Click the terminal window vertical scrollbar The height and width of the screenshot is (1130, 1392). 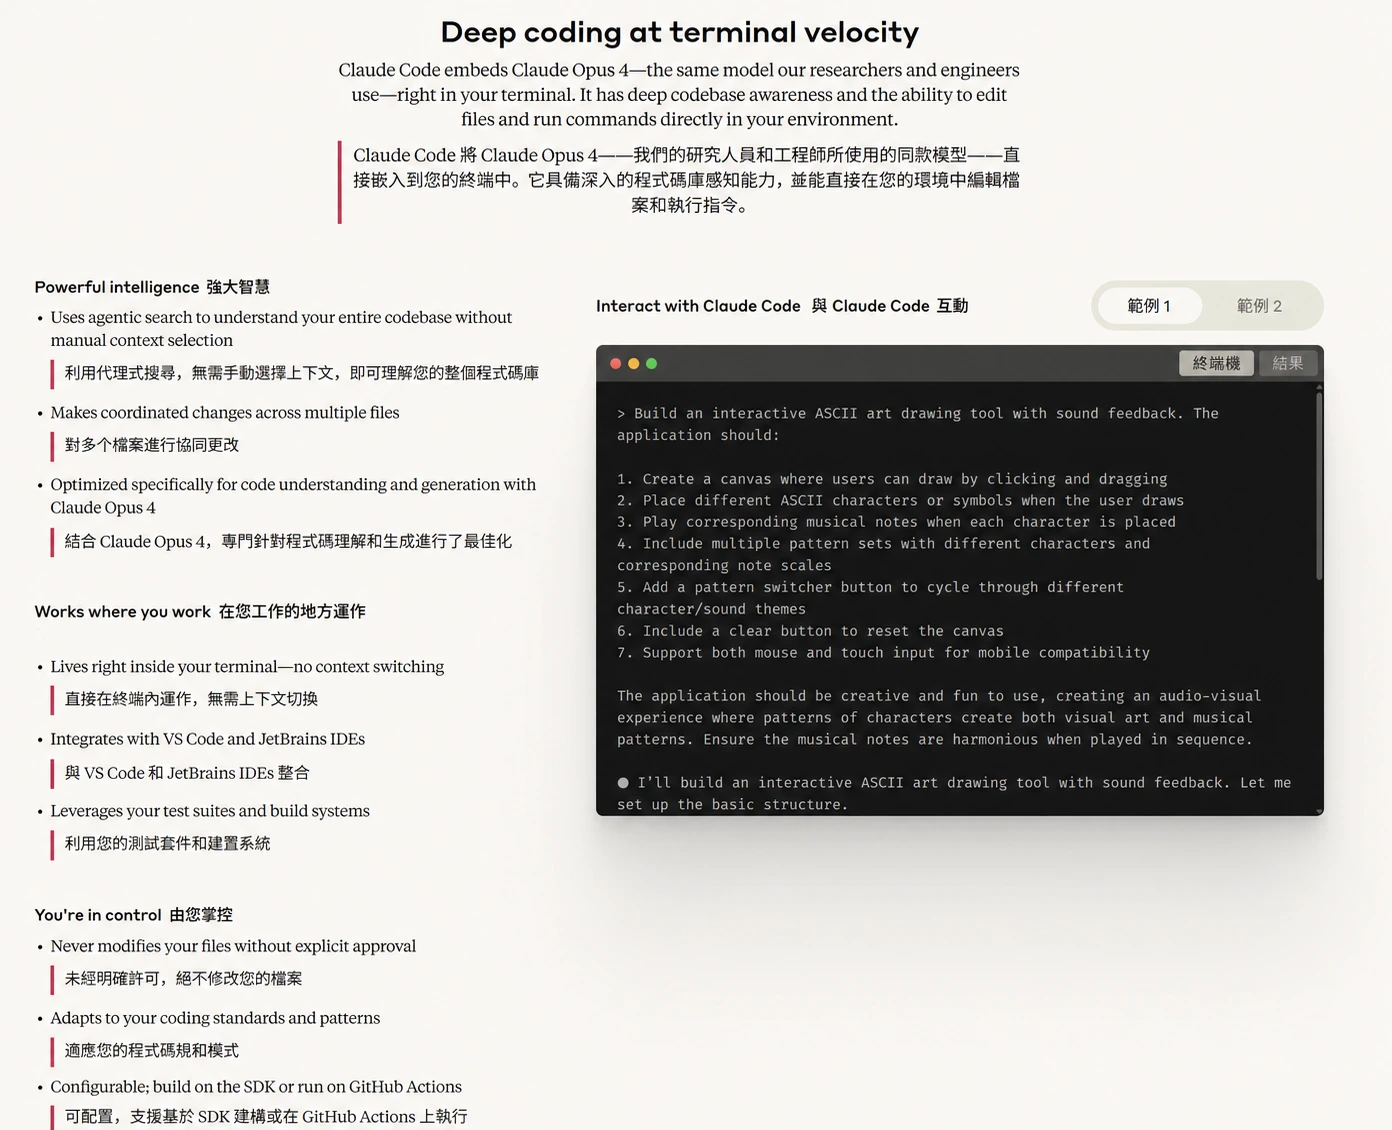(1319, 486)
